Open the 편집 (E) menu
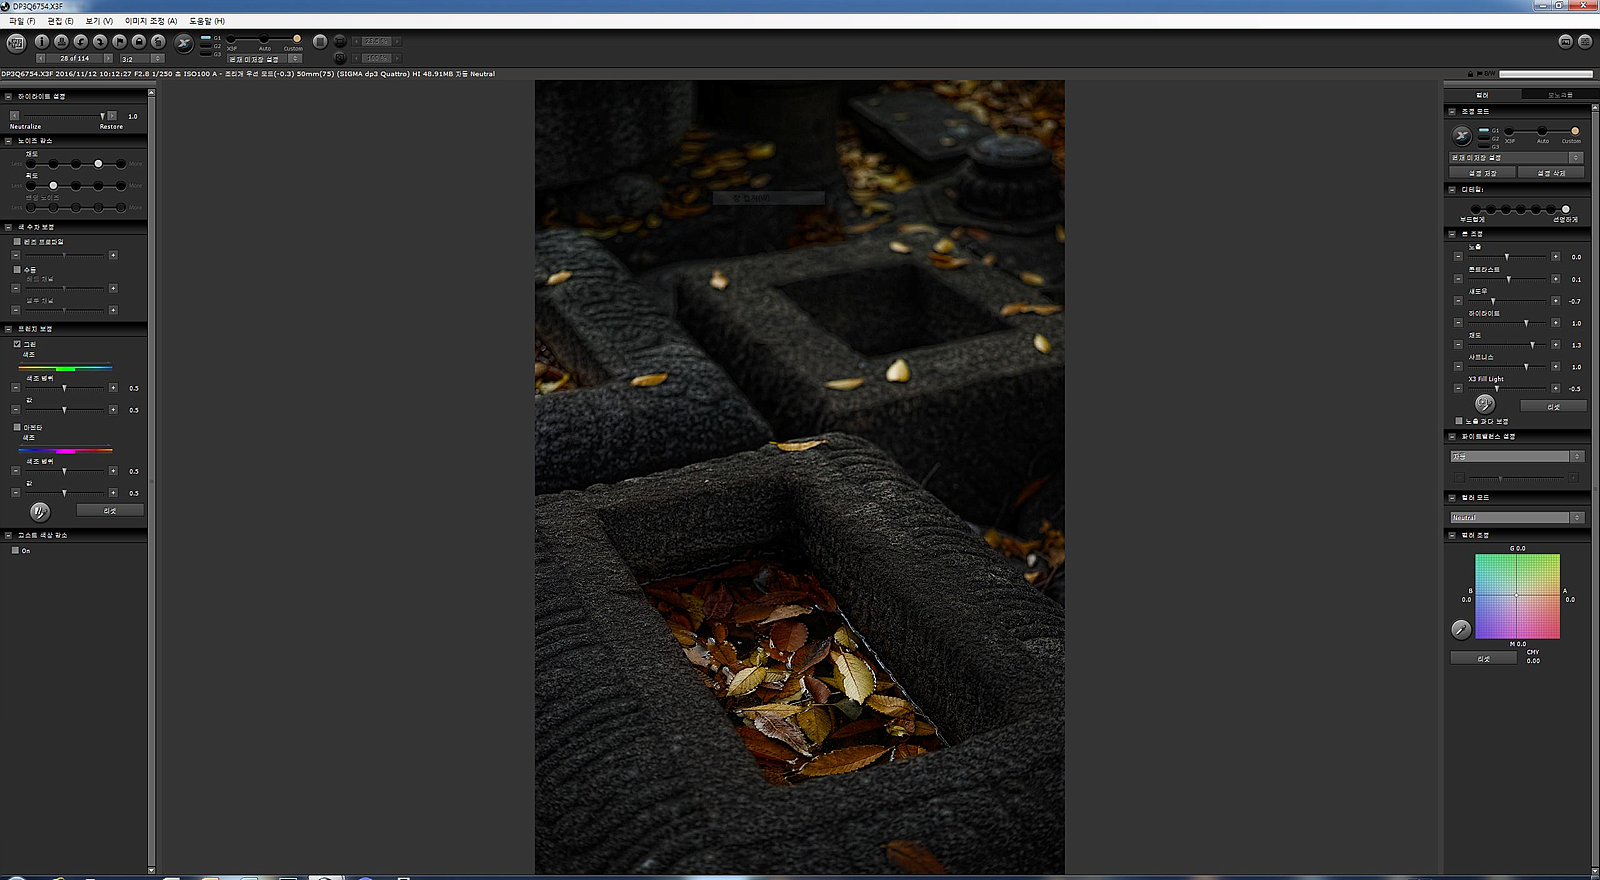This screenshot has height=880, width=1600. [x=60, y=21]
